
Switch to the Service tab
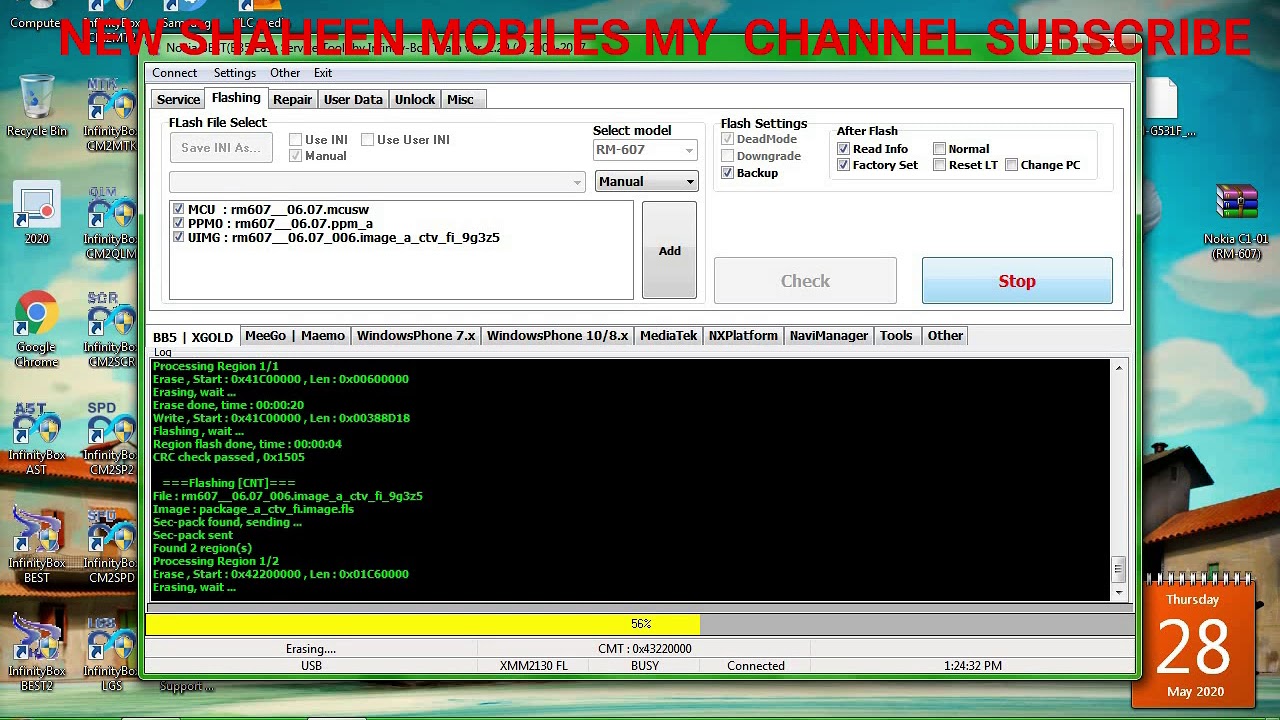click(178, 99)
